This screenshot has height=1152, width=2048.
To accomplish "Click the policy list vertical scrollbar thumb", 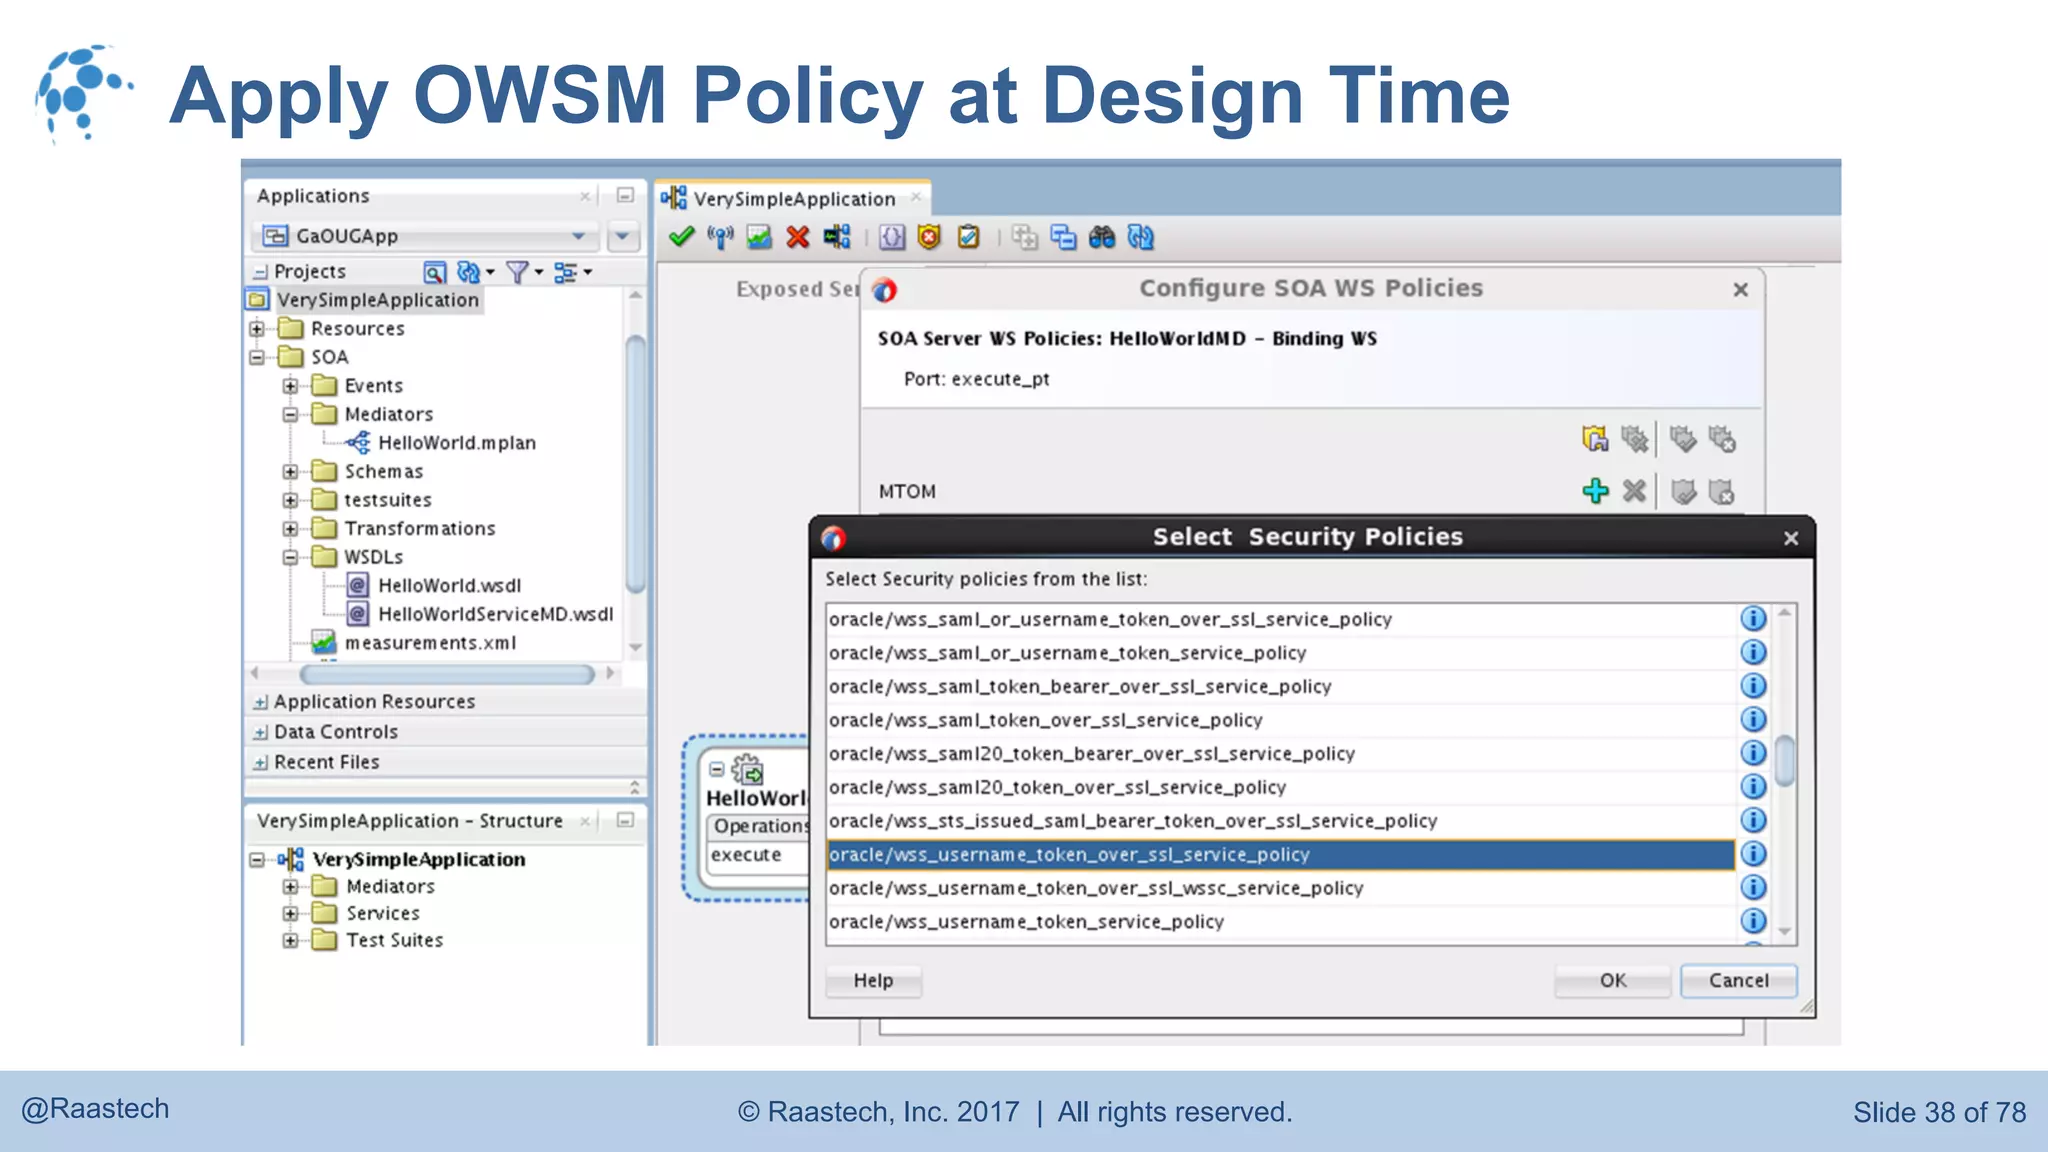I will [x=1785, y=761].
